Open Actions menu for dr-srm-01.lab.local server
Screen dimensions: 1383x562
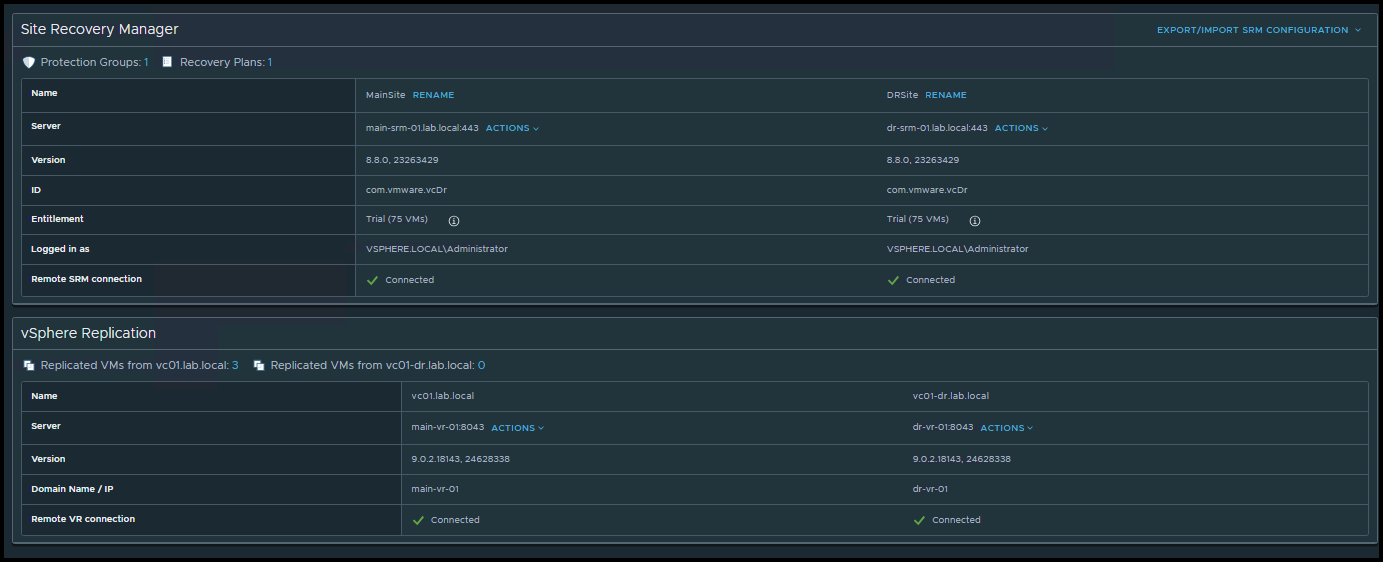tap(1021, 128)
